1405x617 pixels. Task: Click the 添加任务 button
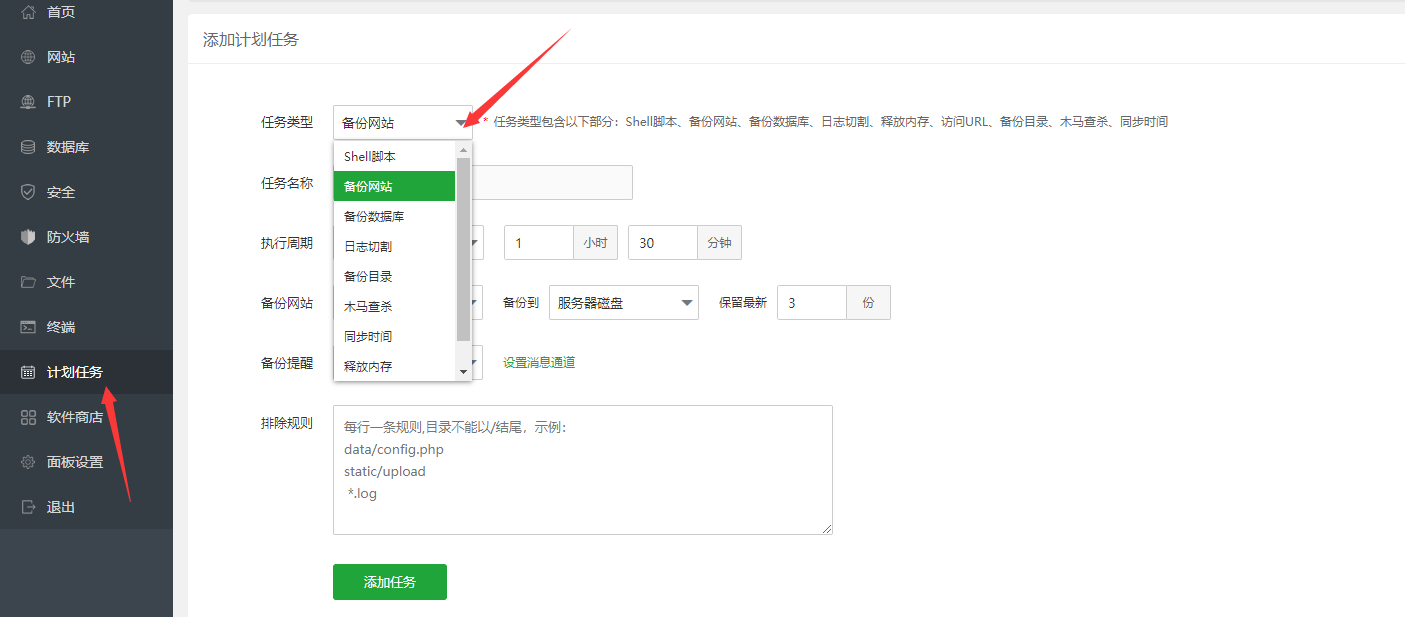[x=389, y=581]
